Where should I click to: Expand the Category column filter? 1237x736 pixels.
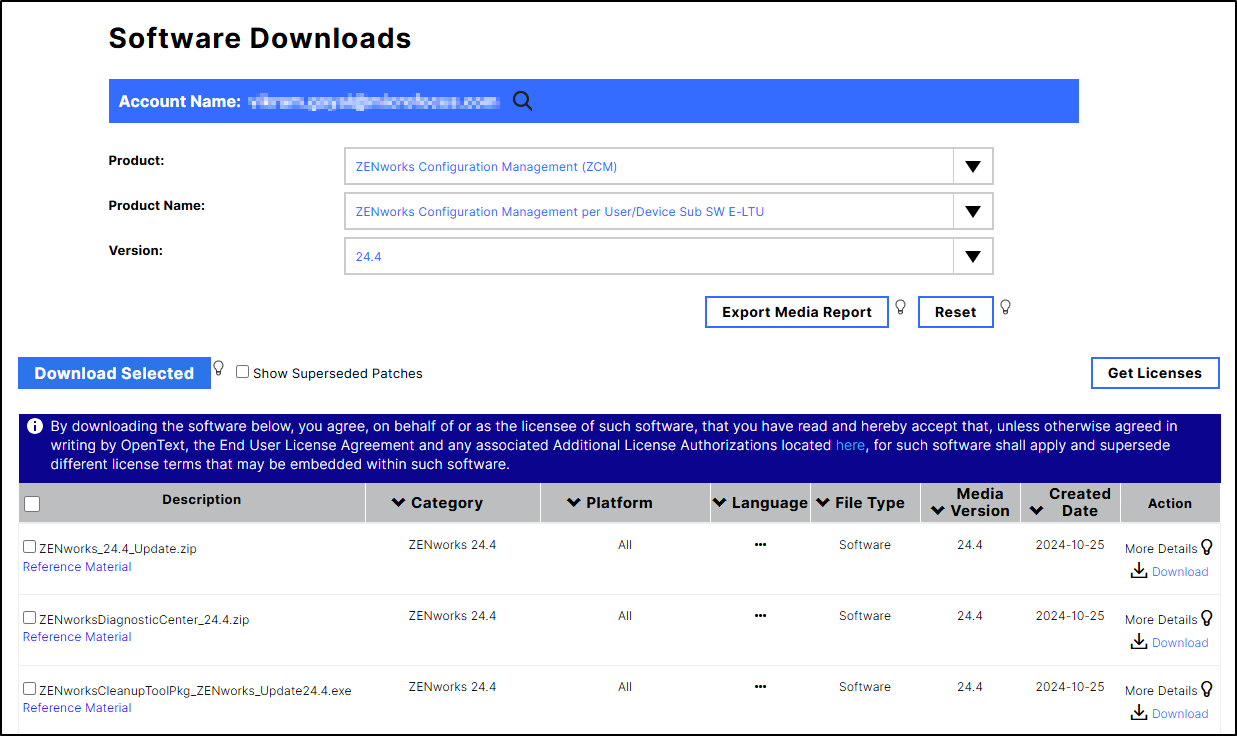[x=398, y=503]
